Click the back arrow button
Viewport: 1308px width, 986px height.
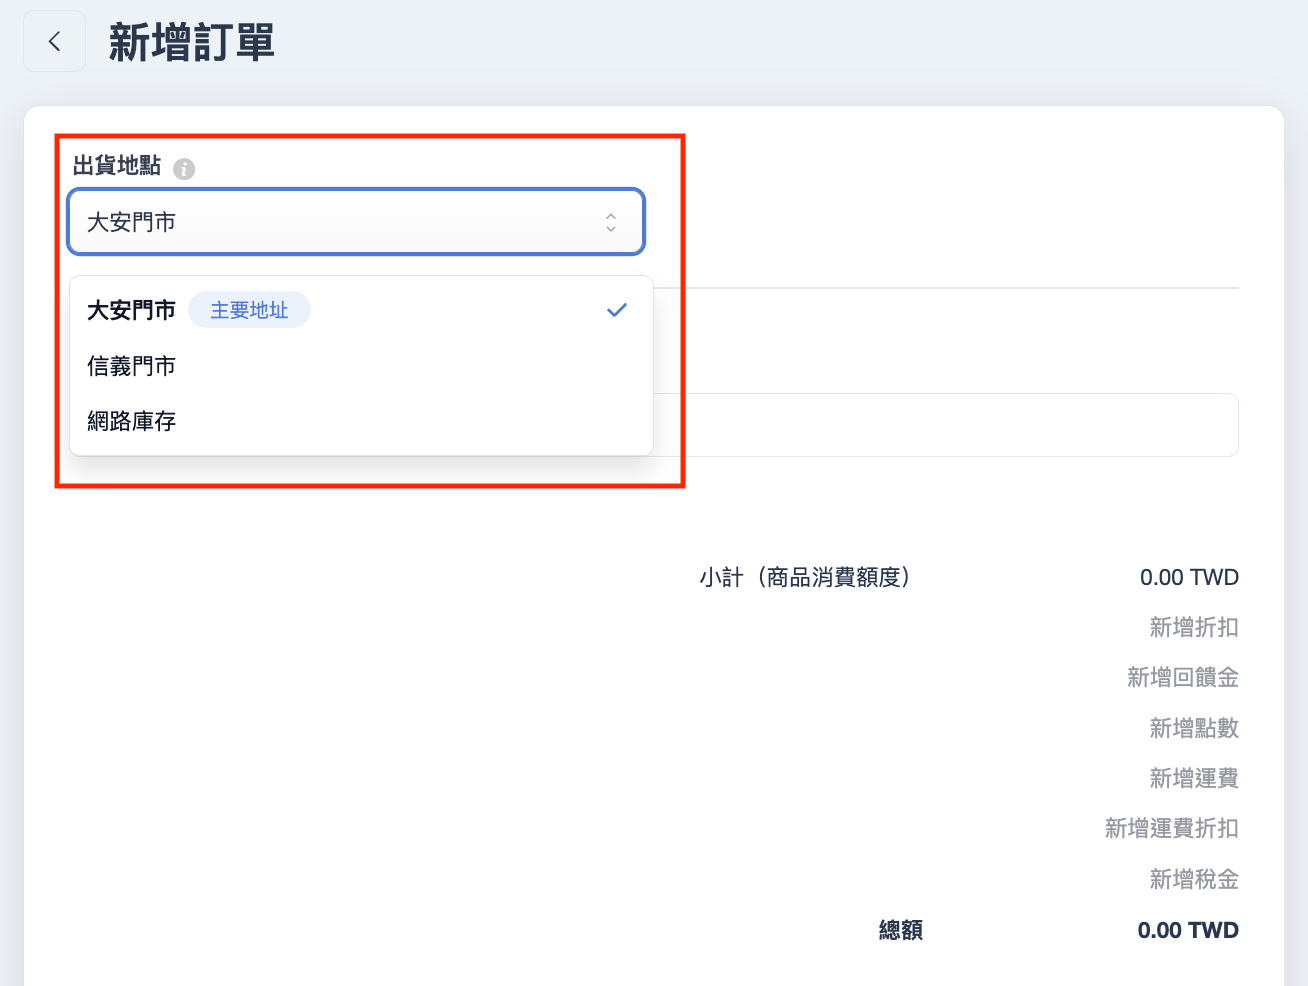(54, 41)
